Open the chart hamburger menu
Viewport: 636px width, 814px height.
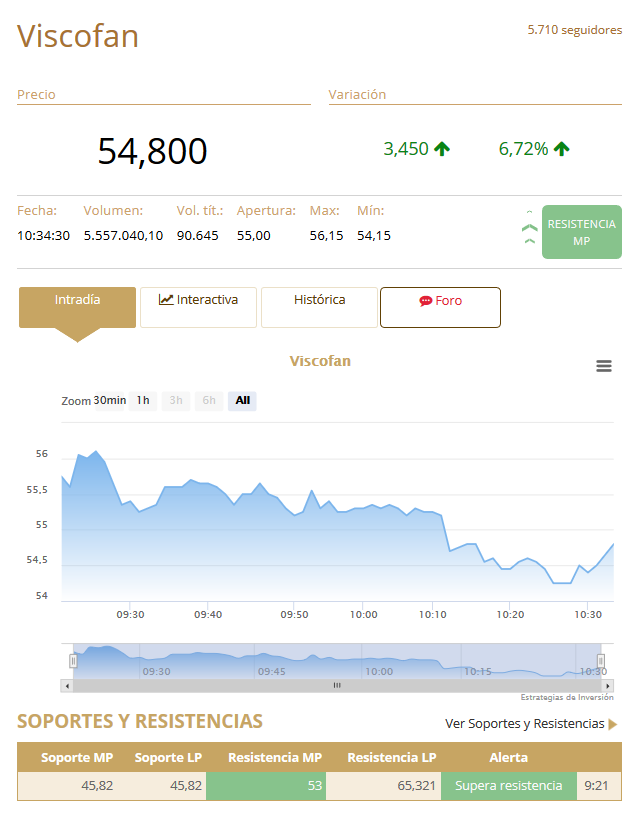click(603, 366)
